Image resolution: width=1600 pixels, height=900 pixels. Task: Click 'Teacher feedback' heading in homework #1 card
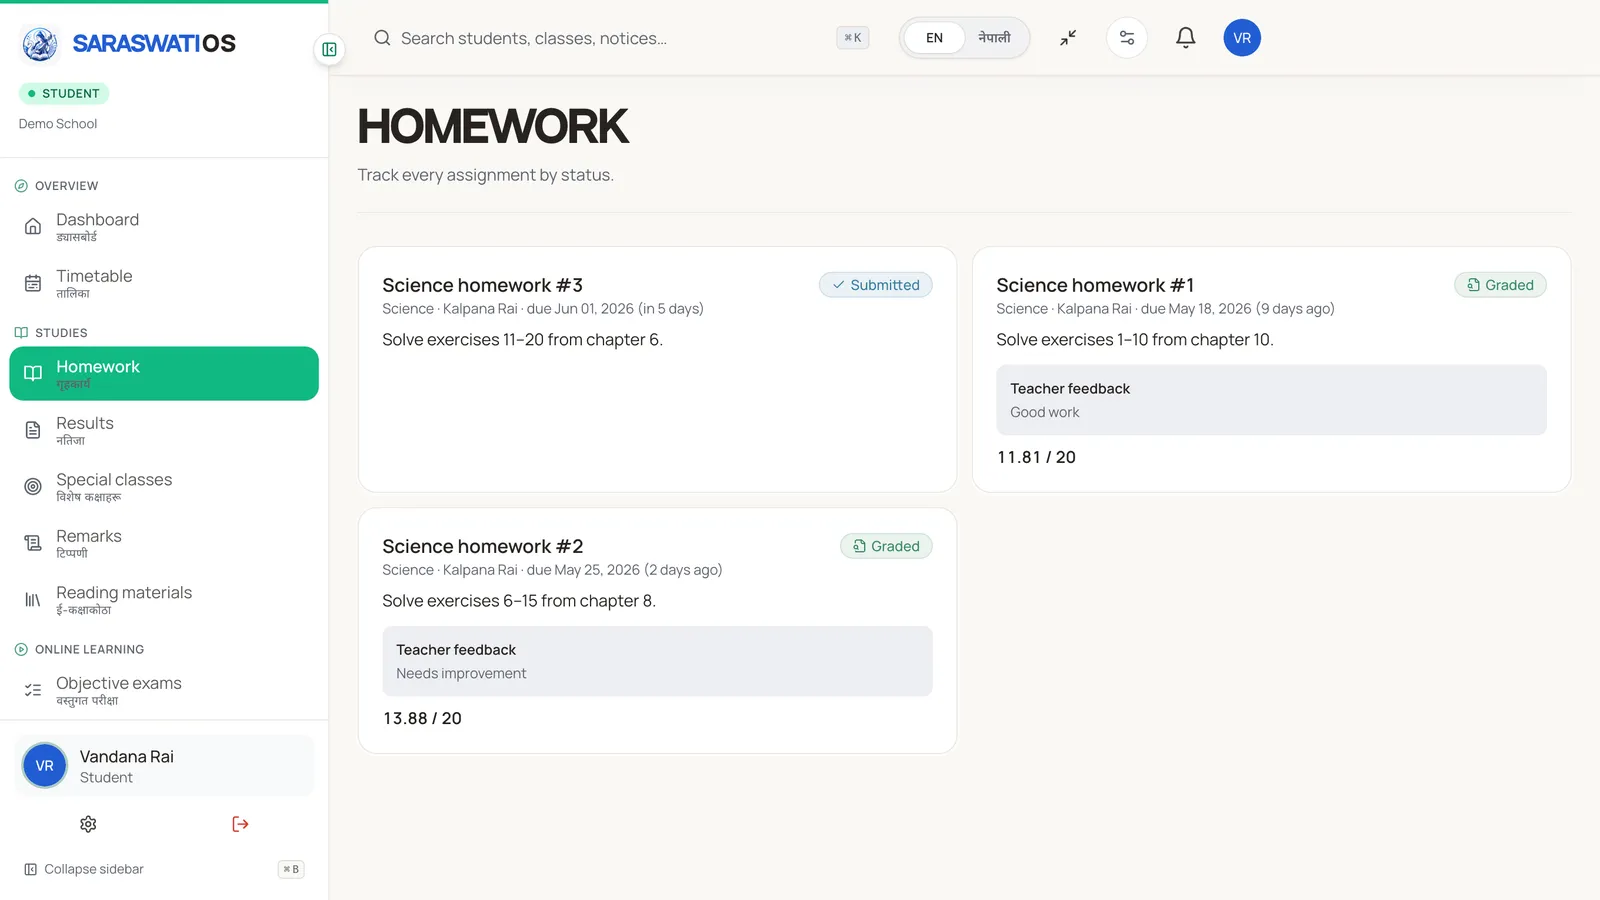[1070, 389]
